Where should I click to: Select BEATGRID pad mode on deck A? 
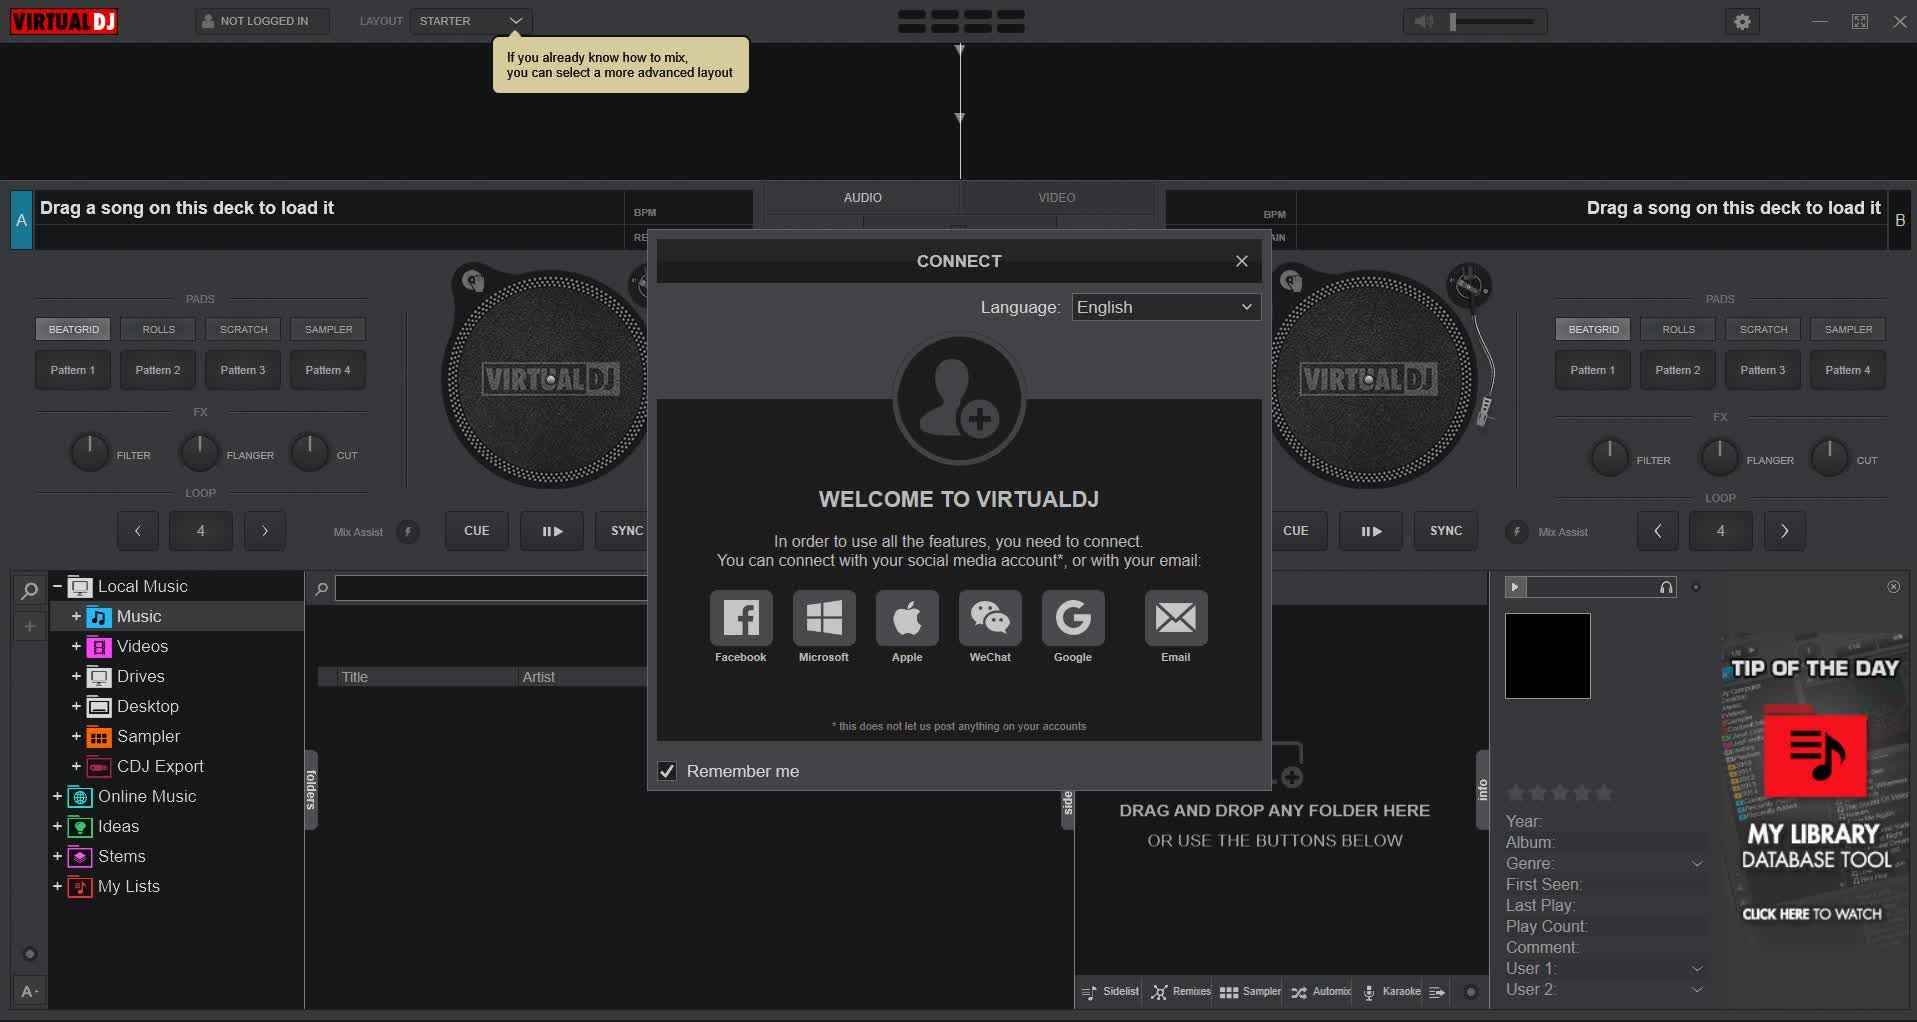74,330
